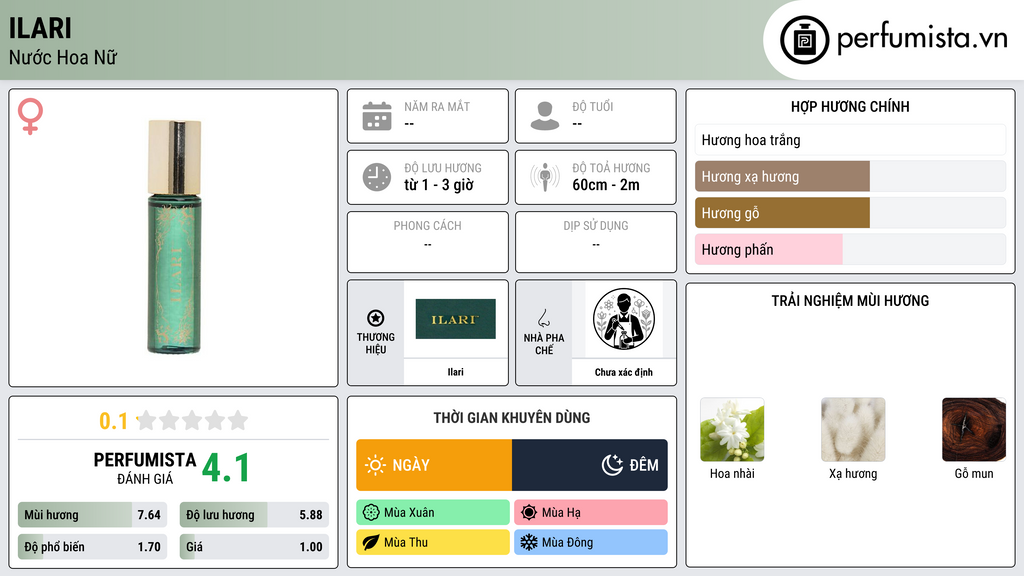Click the Độ lưu hương 5.88 score bar
The image size is (1024, 576).
point(254,515)
